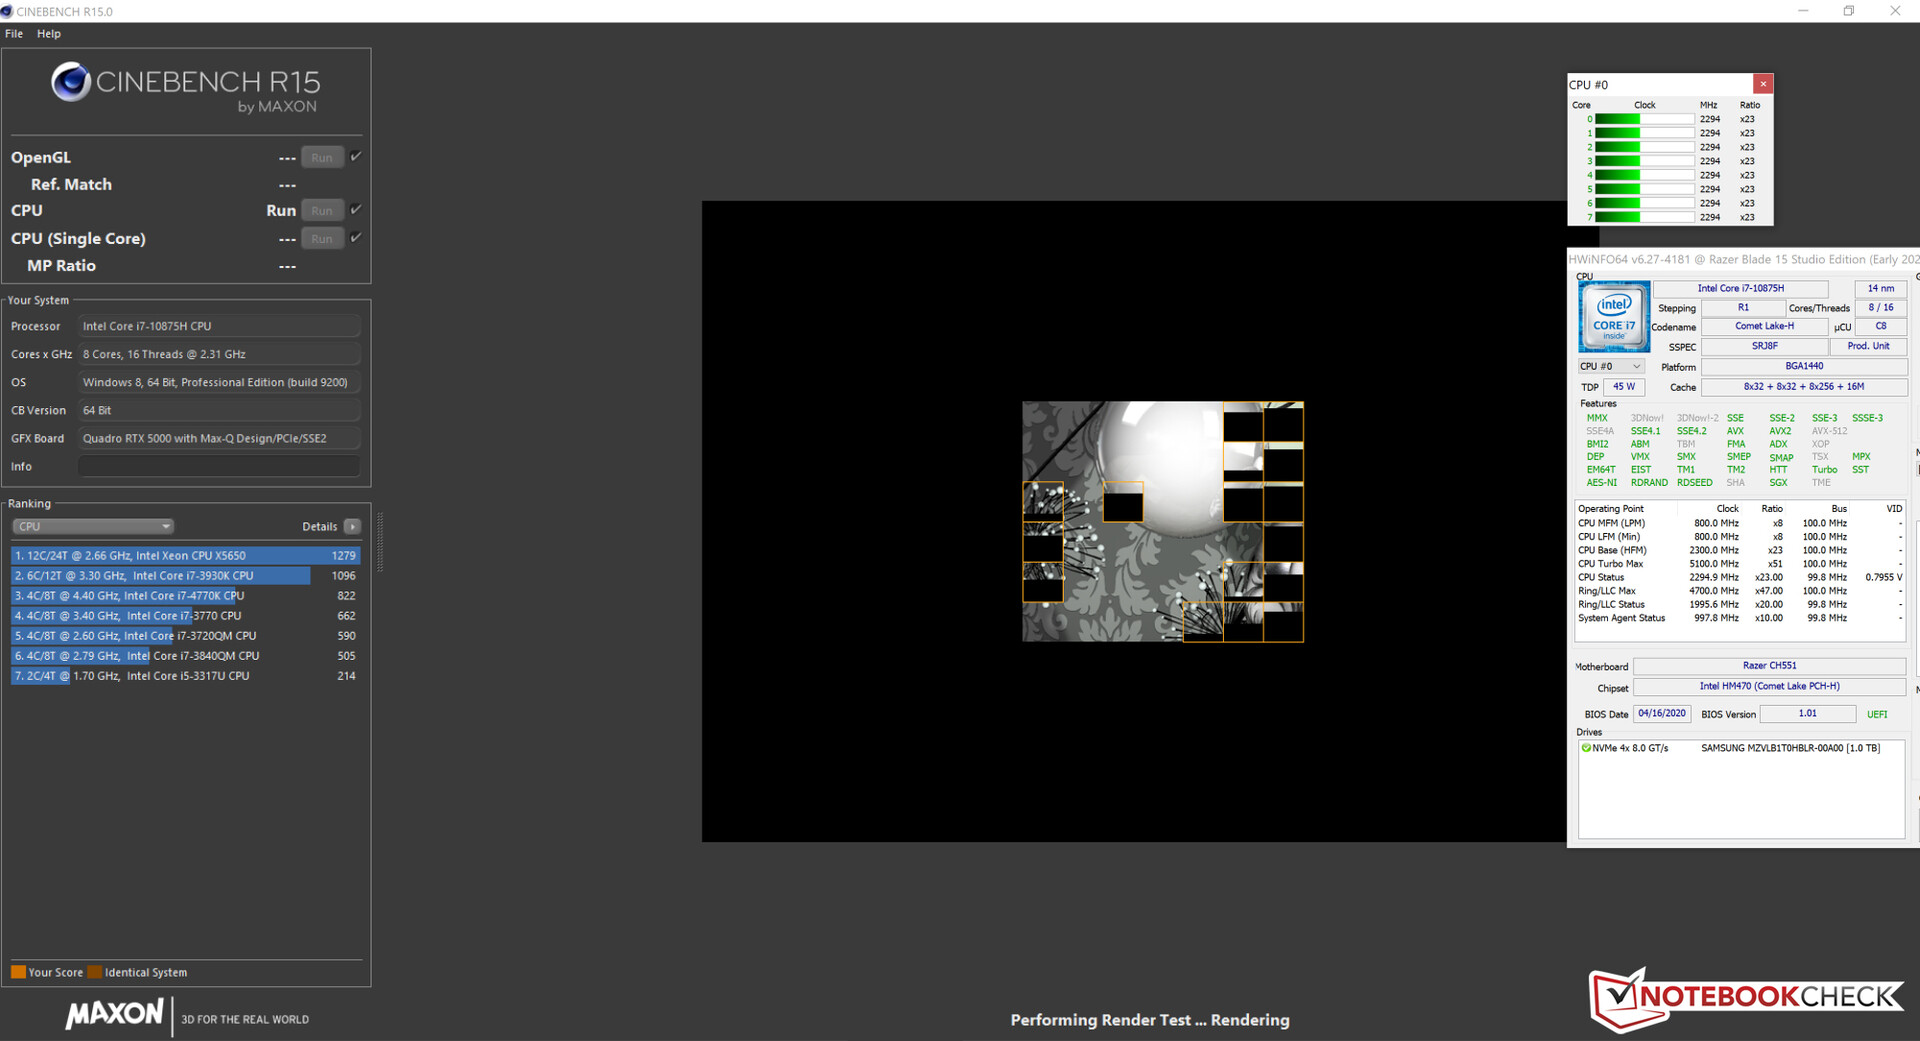Toggle the OpenGL test checkbox
The image size is (1920, 1041).
coord(356,157)
